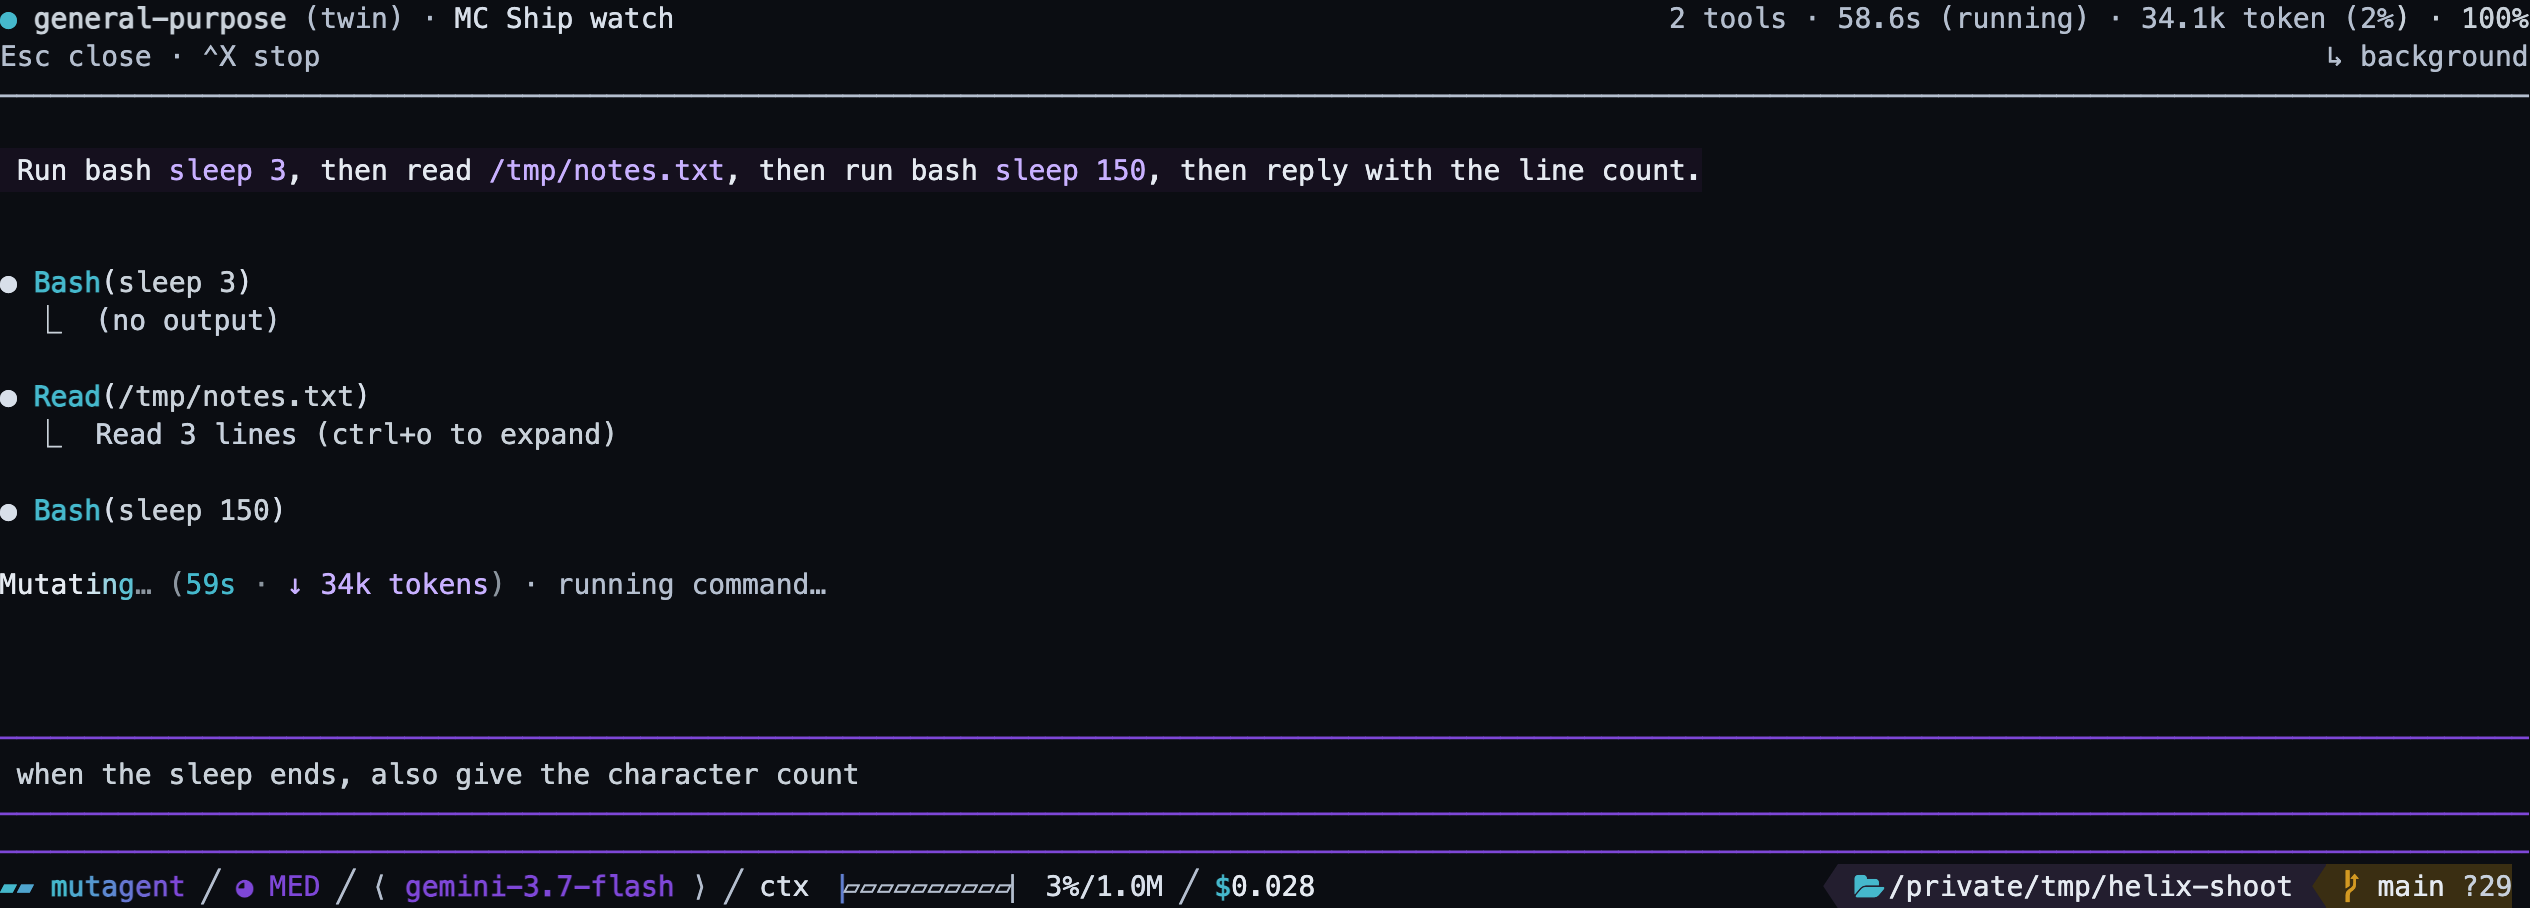Click the general-purpose (twin) agent name

(218, 19)
